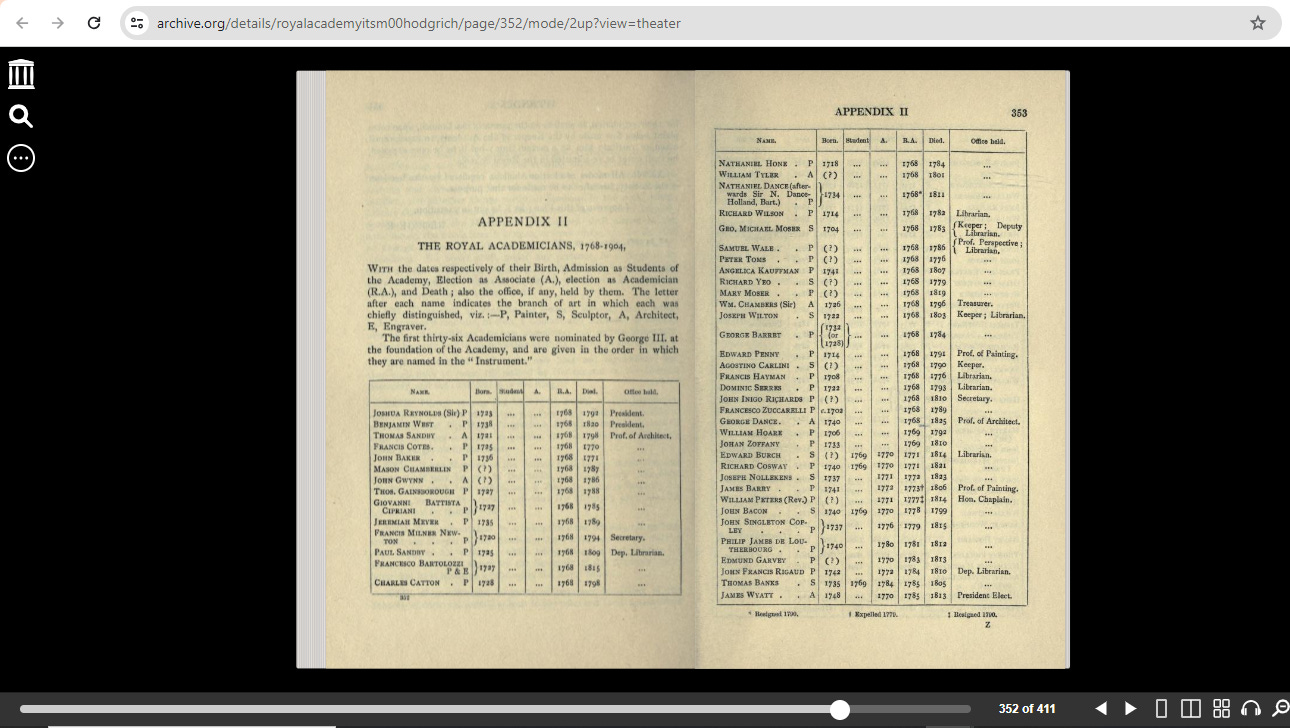This screenshot has width=1290, height=728.
Task: Switch to one-page view
Action: click(1161, 709)
